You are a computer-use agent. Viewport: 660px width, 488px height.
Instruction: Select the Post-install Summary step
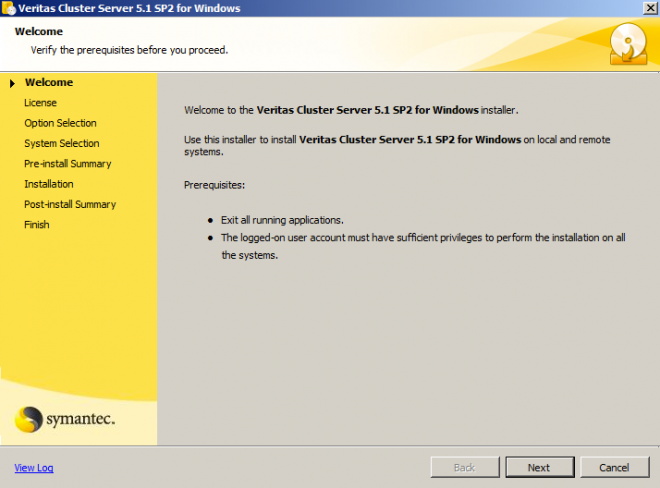70,204
